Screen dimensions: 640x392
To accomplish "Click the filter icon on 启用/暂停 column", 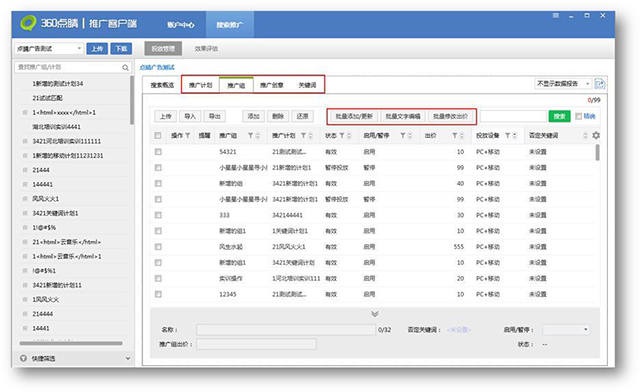I will tap(402, 136).
